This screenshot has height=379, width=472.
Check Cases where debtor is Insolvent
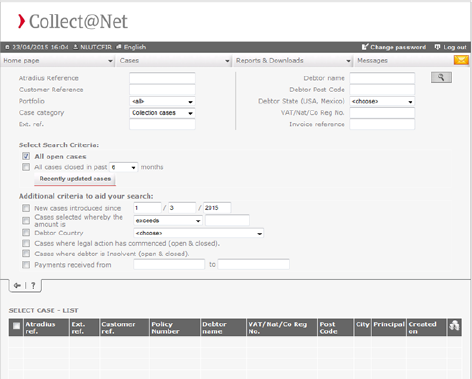(x=26, y=254)
